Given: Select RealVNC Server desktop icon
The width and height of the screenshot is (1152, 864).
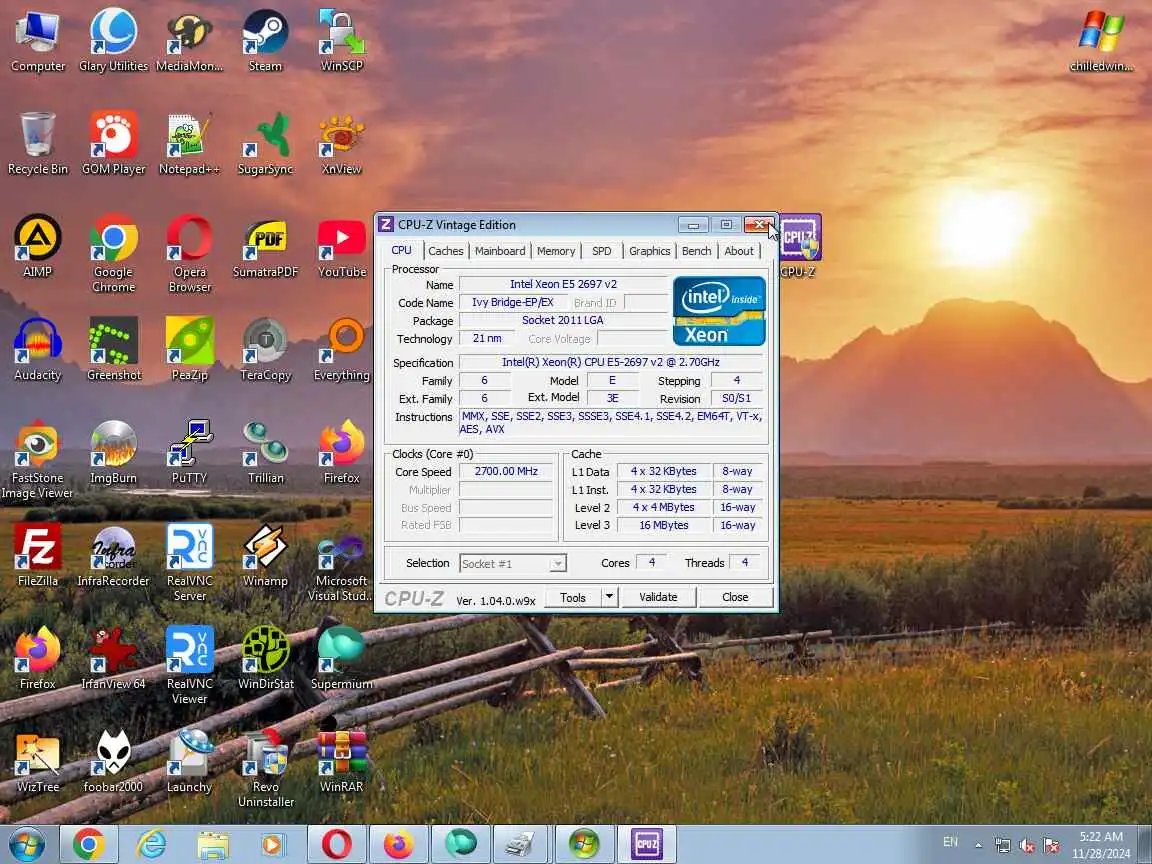Looking at the screenshot, I should [x=190, y=562].
